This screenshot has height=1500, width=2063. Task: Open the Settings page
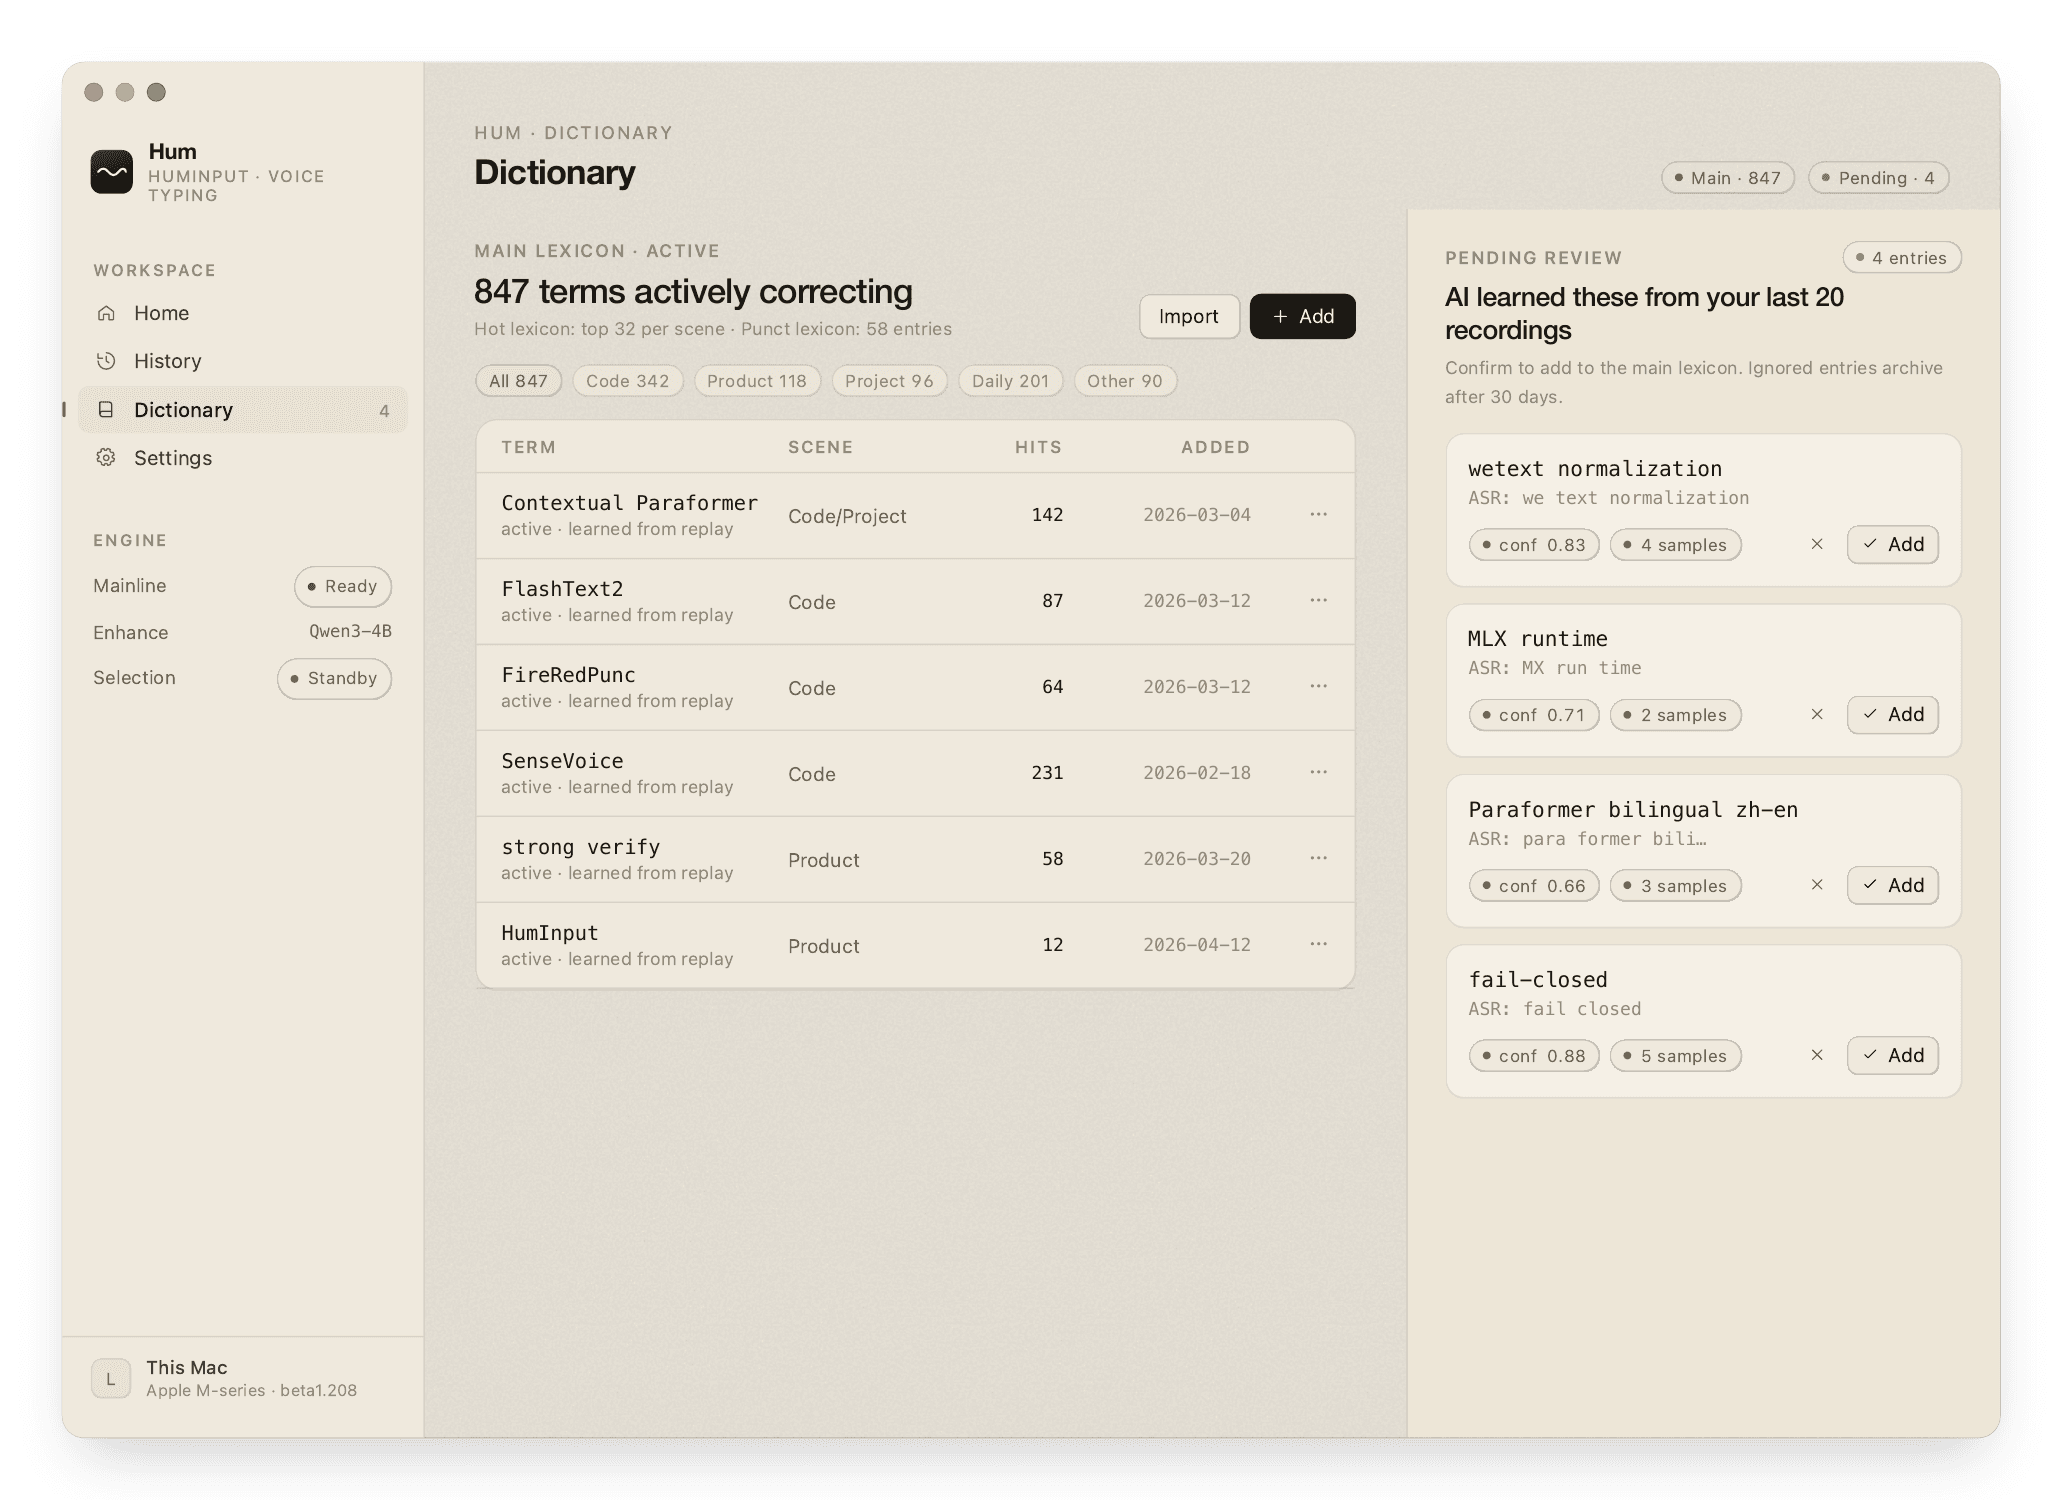point(243,457)
